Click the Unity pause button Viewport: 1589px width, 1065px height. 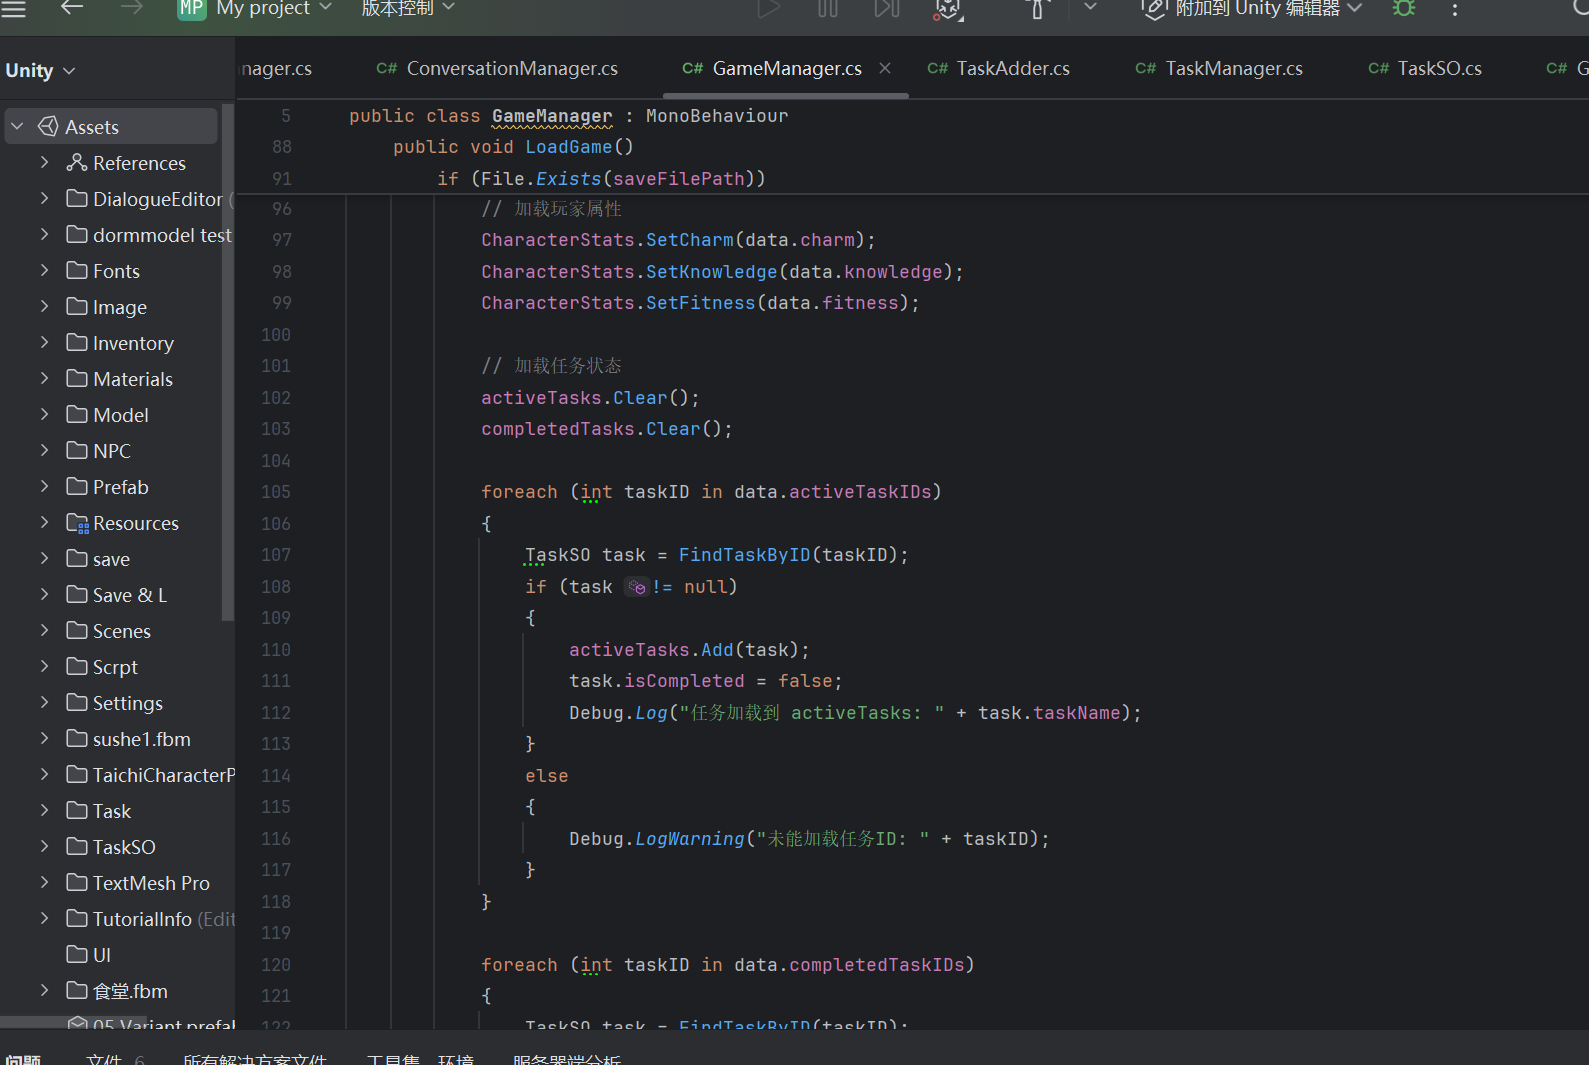[x=828, y=9]
